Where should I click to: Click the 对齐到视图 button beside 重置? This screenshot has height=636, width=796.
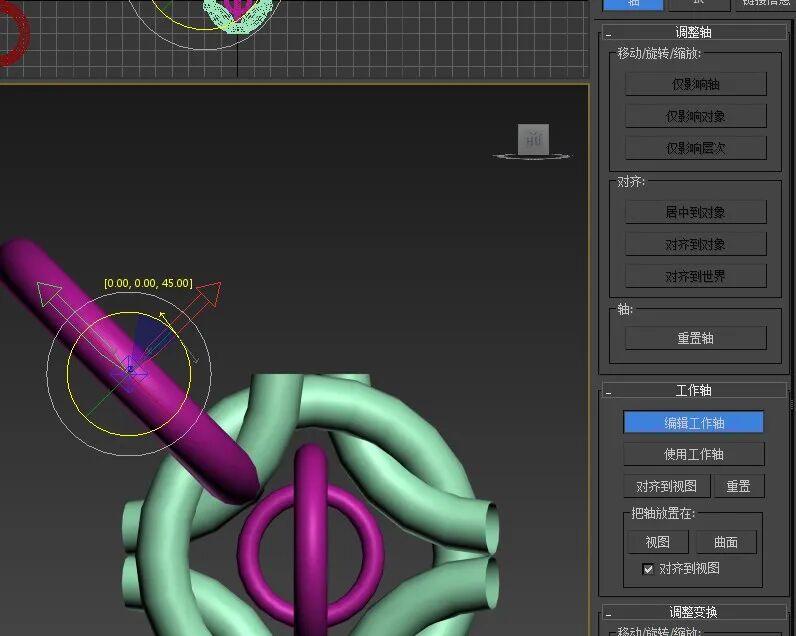pos(667,486)
